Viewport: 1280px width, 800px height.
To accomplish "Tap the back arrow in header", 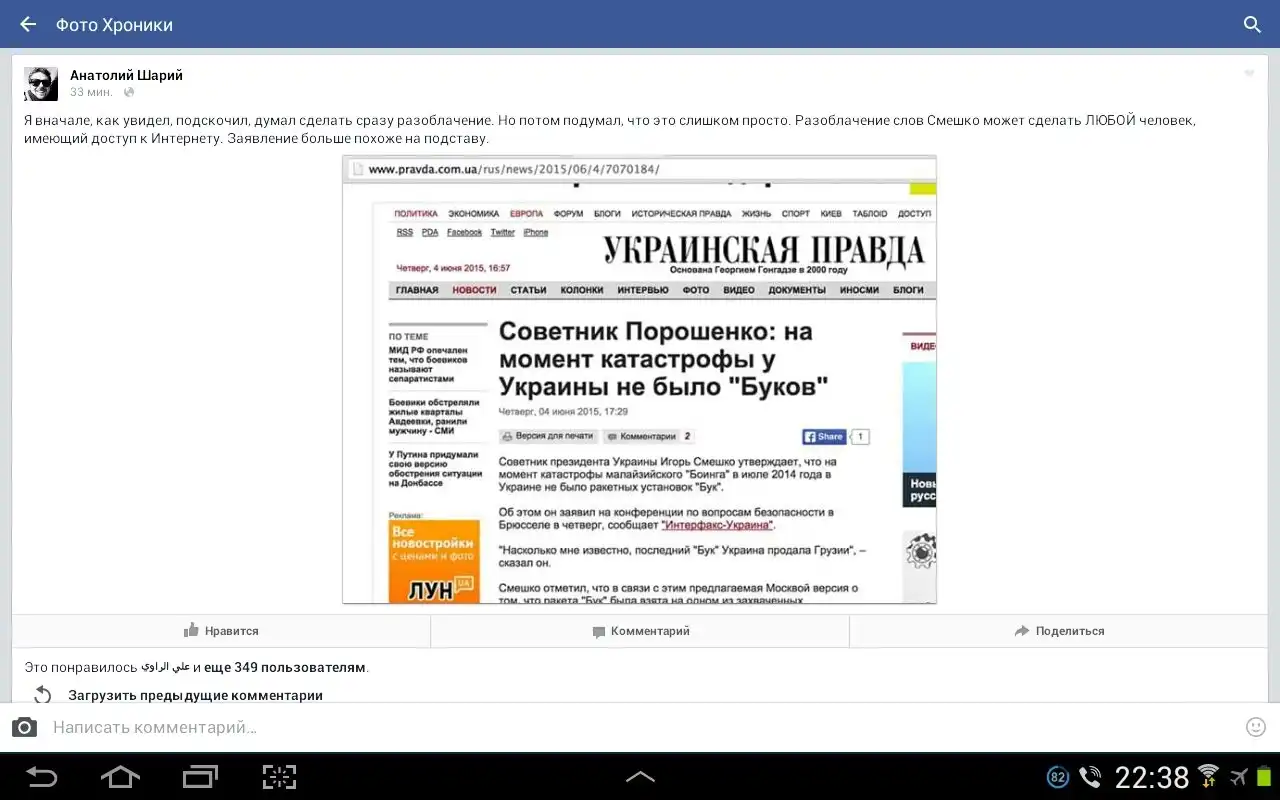I will pyautogui.click(x=28, y=24).
